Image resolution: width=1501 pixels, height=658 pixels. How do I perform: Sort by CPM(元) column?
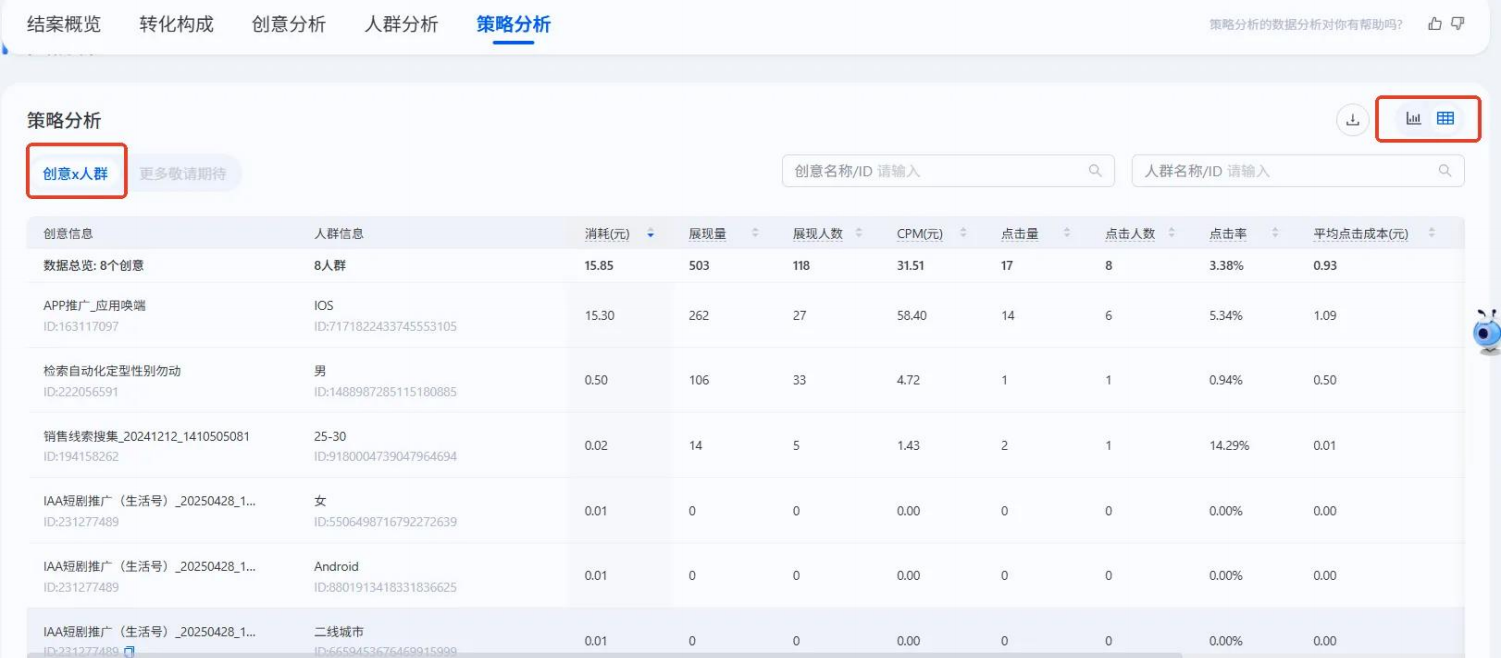(963, 233)
